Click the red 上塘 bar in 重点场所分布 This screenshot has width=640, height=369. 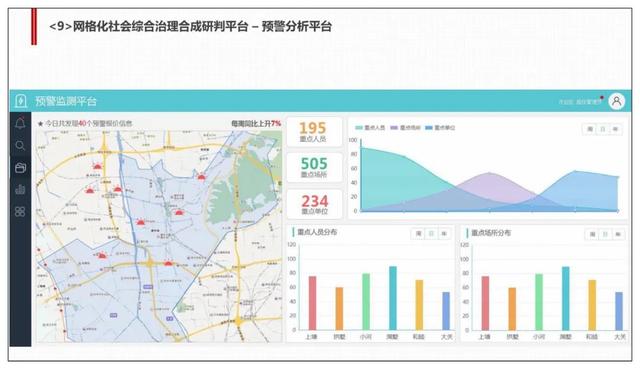485,303
